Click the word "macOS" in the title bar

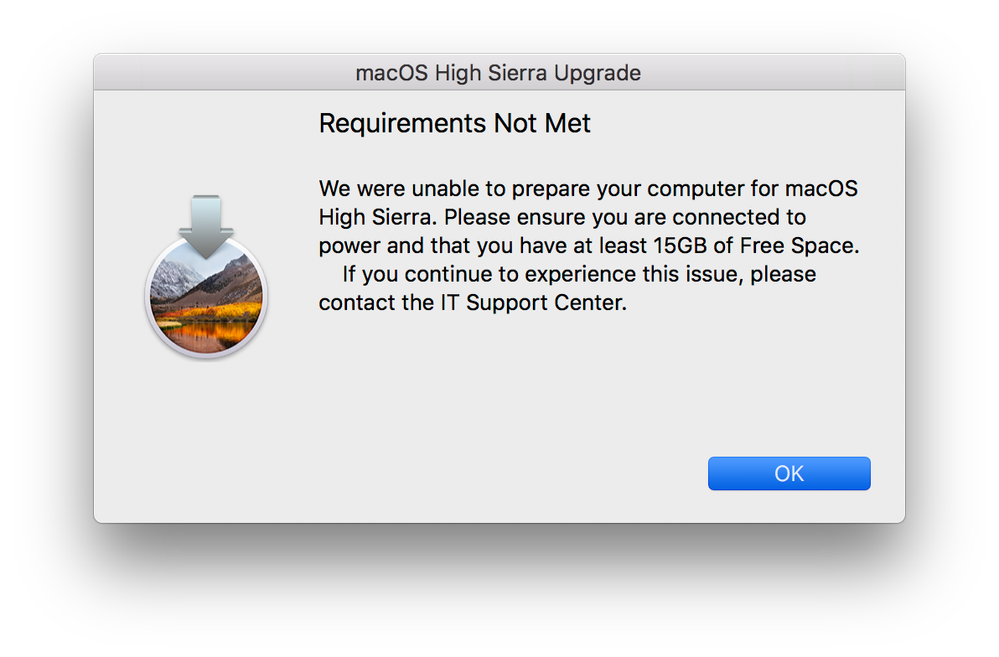392,73
